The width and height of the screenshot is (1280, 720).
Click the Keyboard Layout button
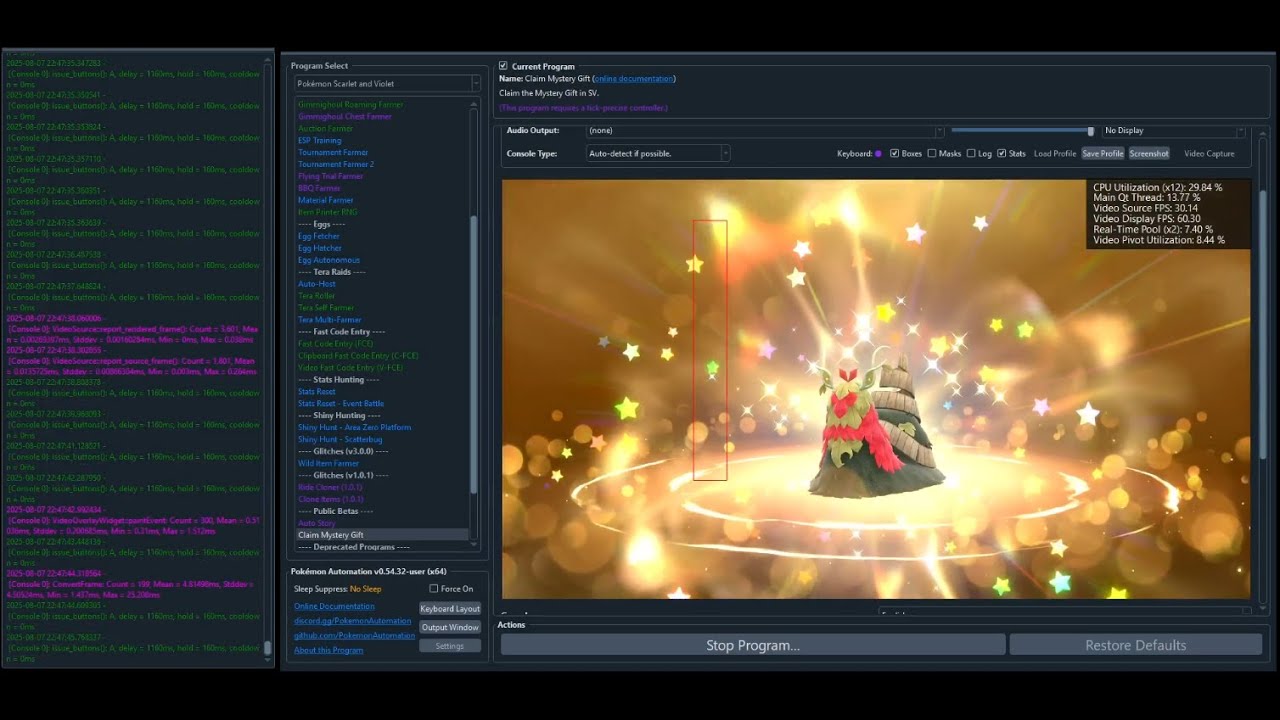point(450,609)
